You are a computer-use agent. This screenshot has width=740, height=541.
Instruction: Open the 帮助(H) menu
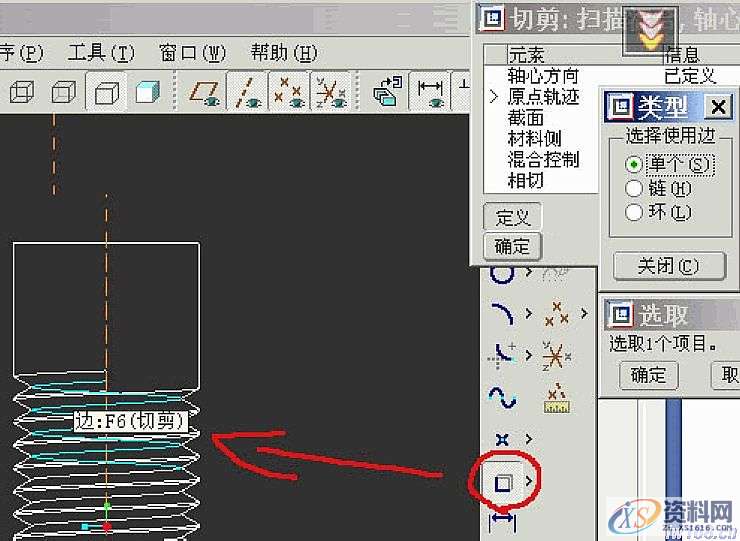[284, 53]
